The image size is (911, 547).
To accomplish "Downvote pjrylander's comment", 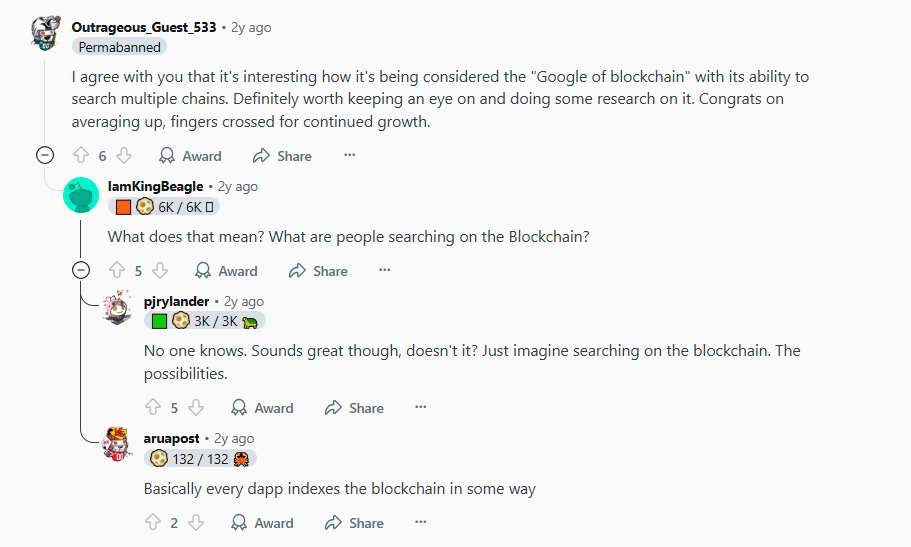I will coord(196,407).
